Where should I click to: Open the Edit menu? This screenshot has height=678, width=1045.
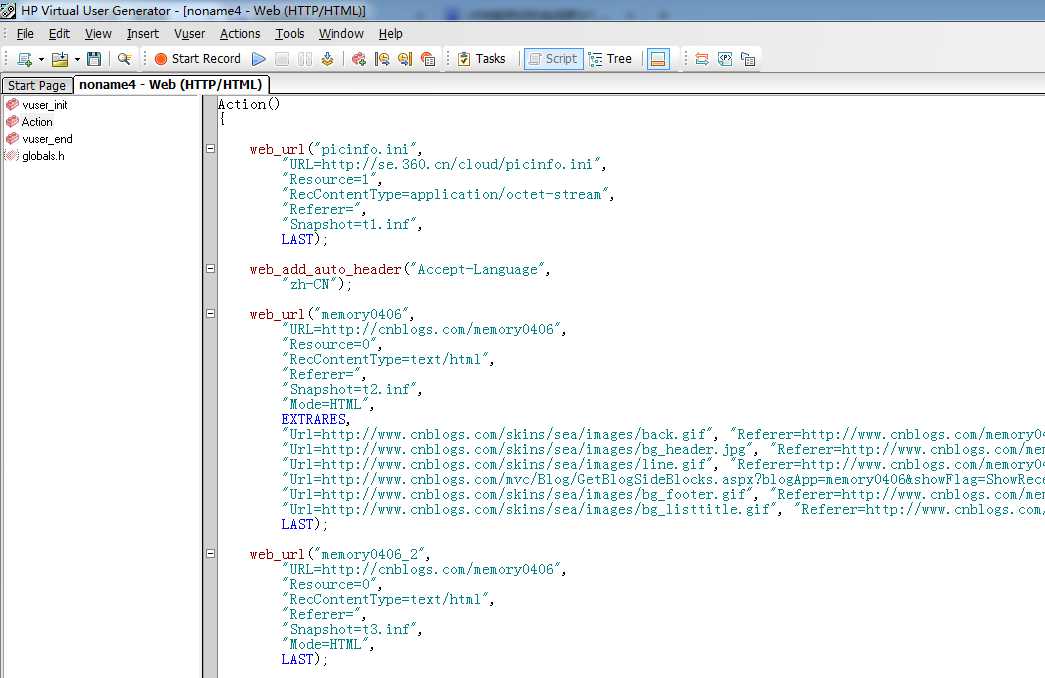59,33
